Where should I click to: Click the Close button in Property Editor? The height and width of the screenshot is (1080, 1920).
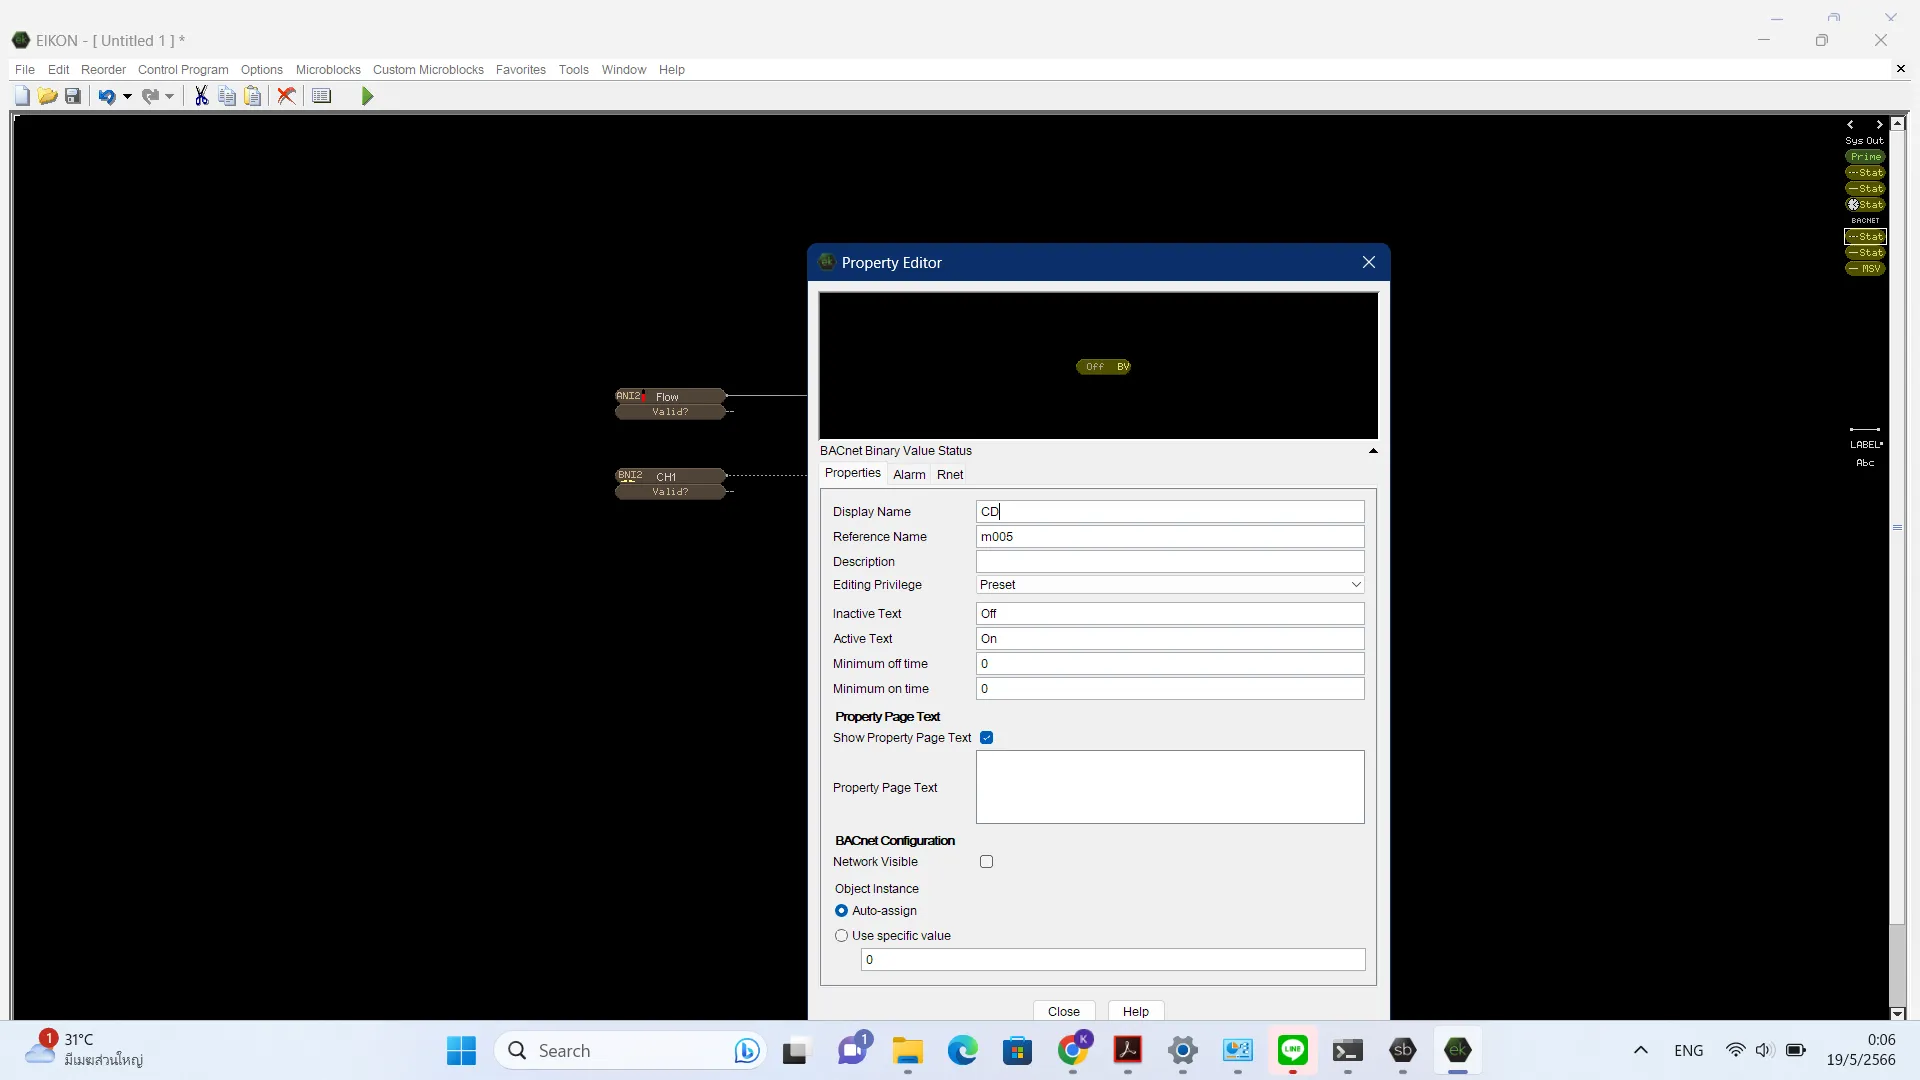point(1064,1011)
